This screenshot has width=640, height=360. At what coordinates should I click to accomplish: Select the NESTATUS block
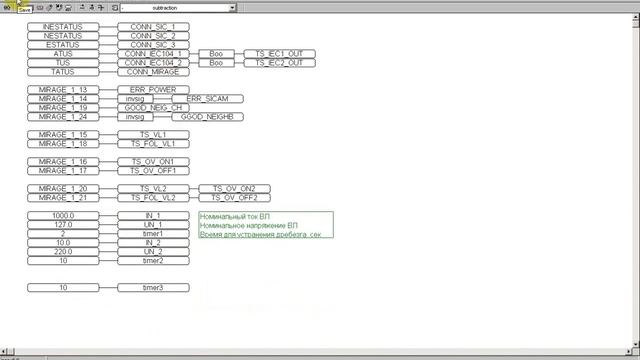(x=63, y=36)
